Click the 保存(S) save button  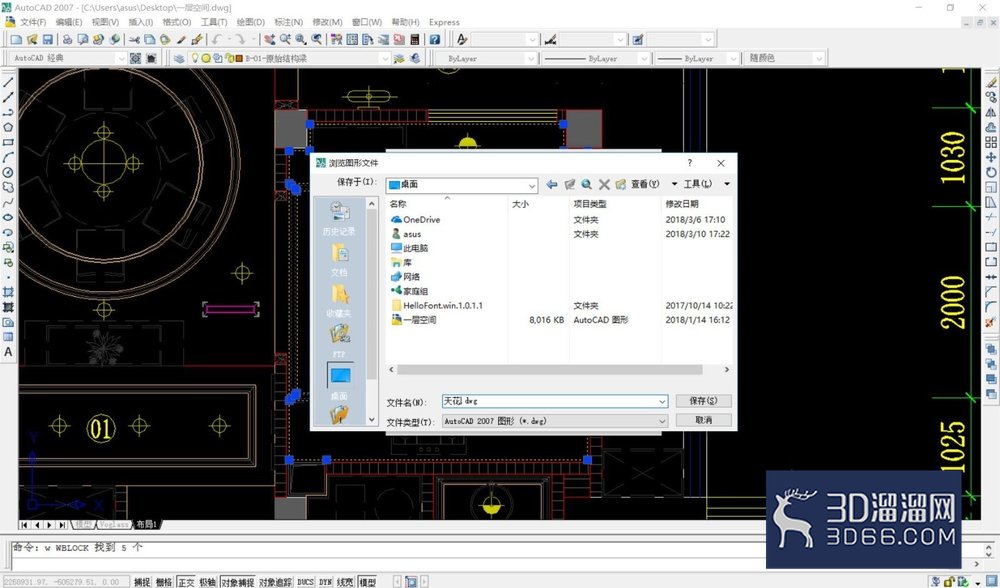click(x=703, y=401)
